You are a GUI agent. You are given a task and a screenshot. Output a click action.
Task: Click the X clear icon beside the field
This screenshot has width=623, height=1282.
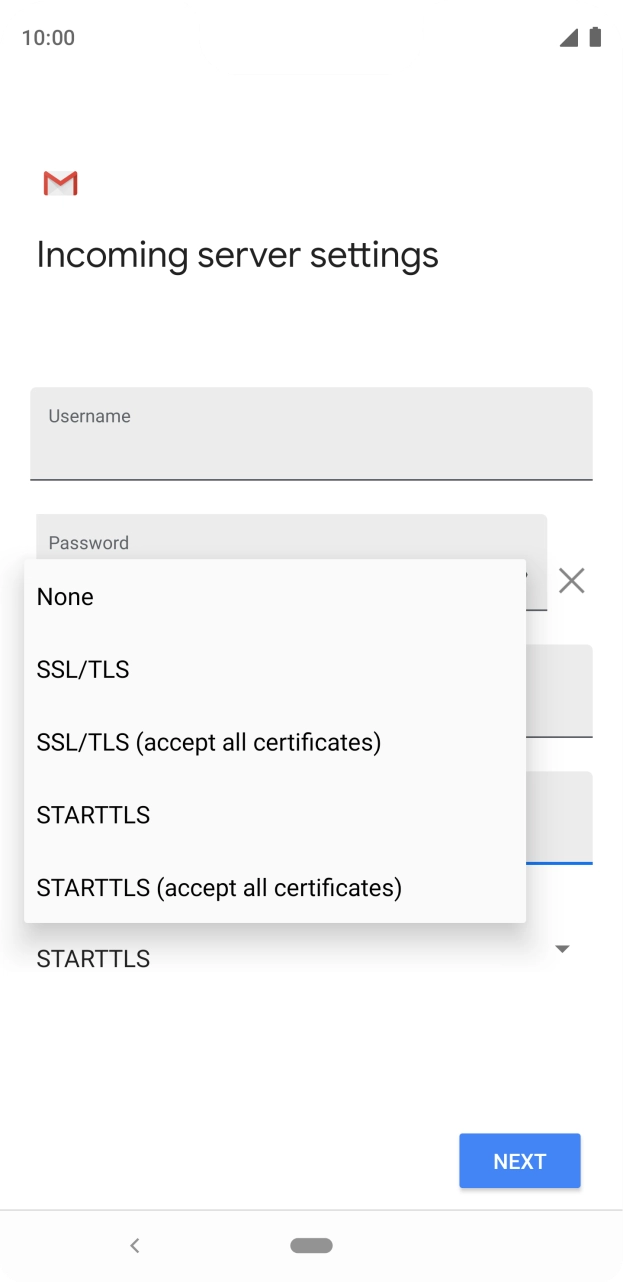(571, 581)
